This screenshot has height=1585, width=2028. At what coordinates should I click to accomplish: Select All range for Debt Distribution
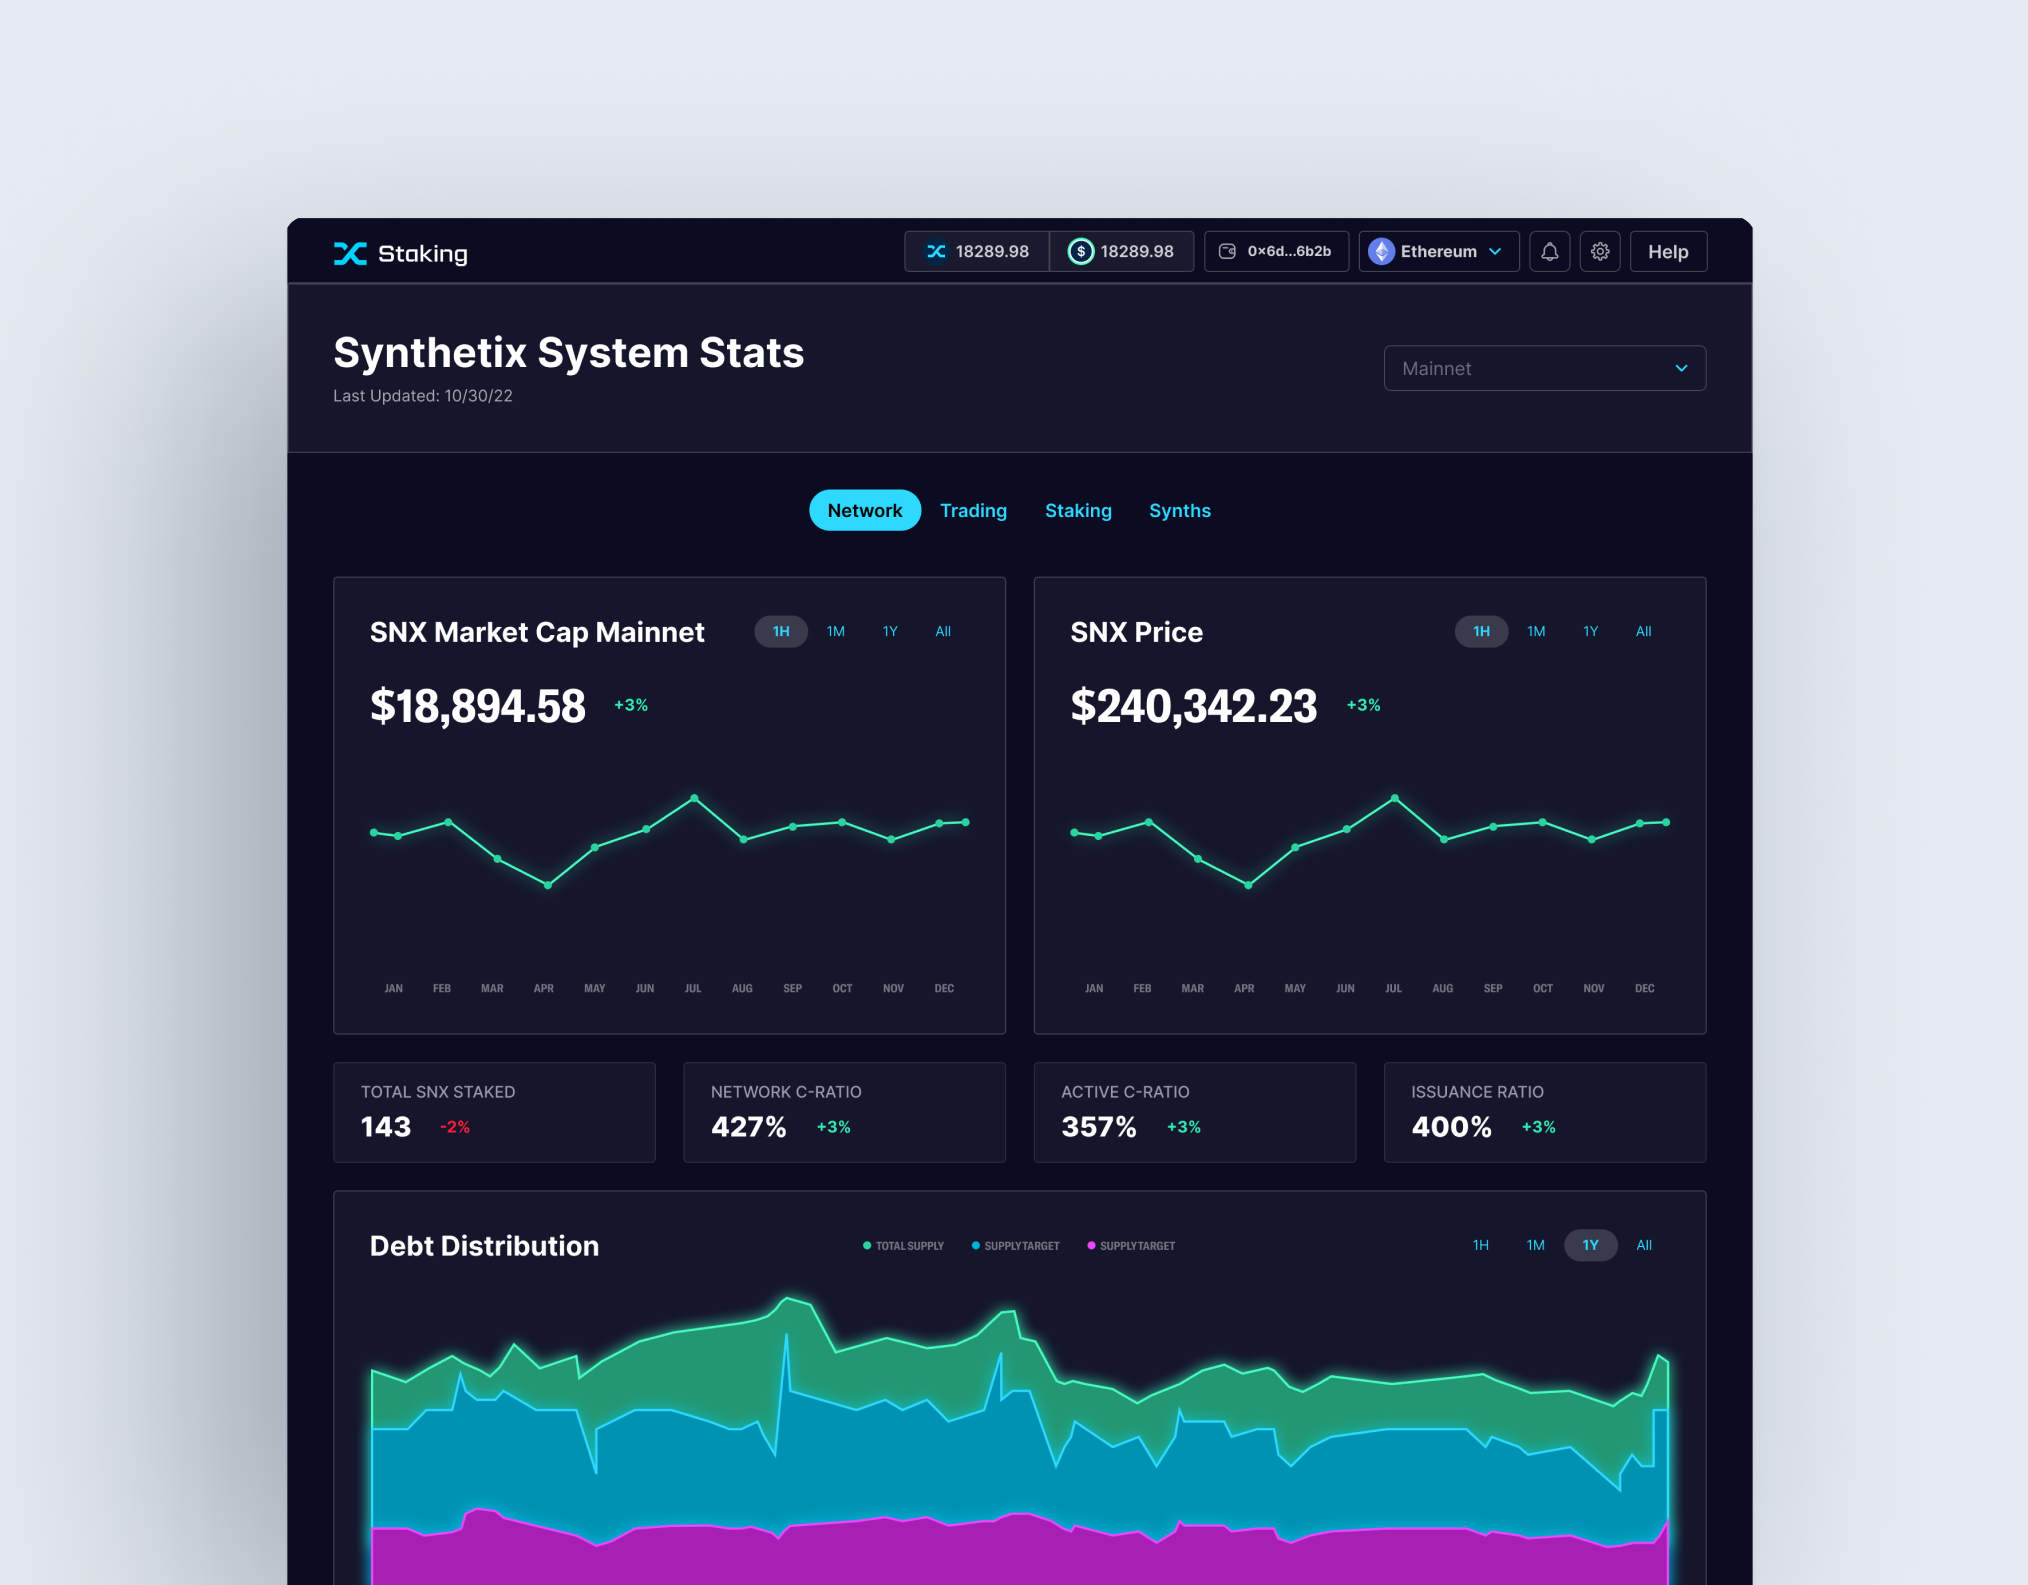[1644, 1245]
